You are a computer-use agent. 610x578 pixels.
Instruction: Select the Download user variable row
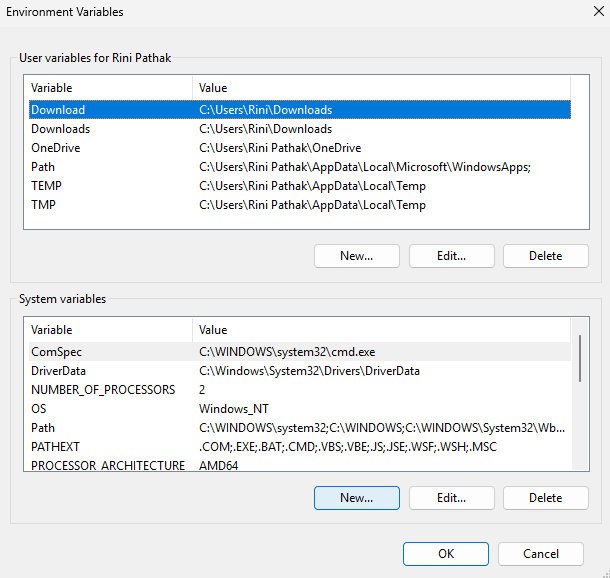58,110
